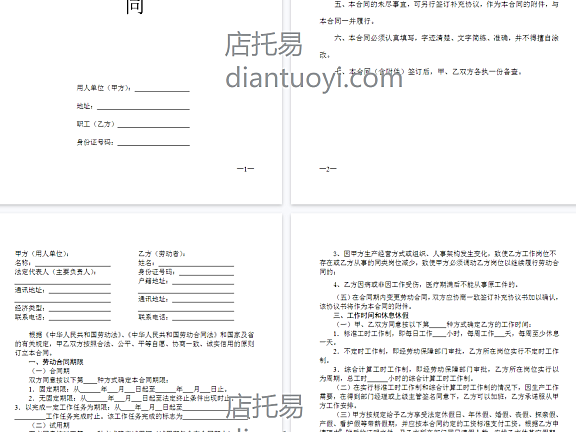The image size is (576, 432).
Task: Click the "职工（乙方）" label on page 1
Action: coord(96,124)
